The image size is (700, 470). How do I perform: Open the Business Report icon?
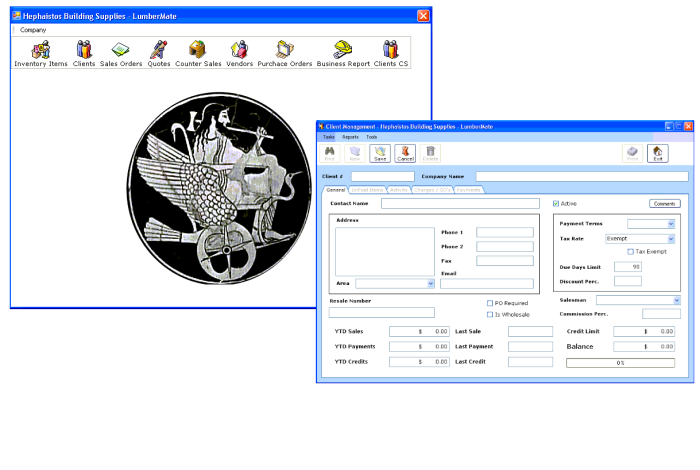coord(343,54)
